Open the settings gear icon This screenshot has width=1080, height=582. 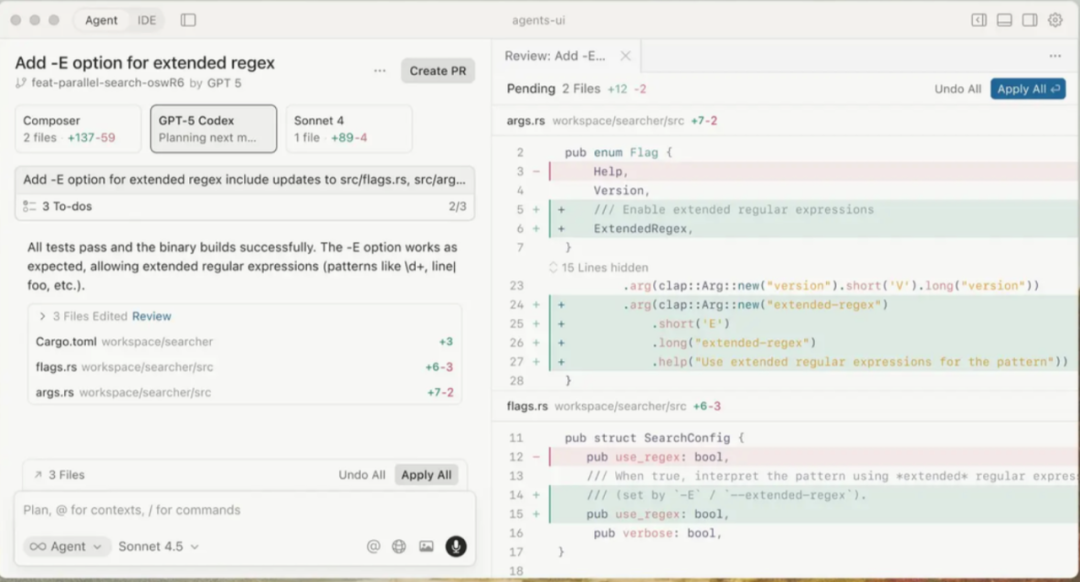(1055, 19)
